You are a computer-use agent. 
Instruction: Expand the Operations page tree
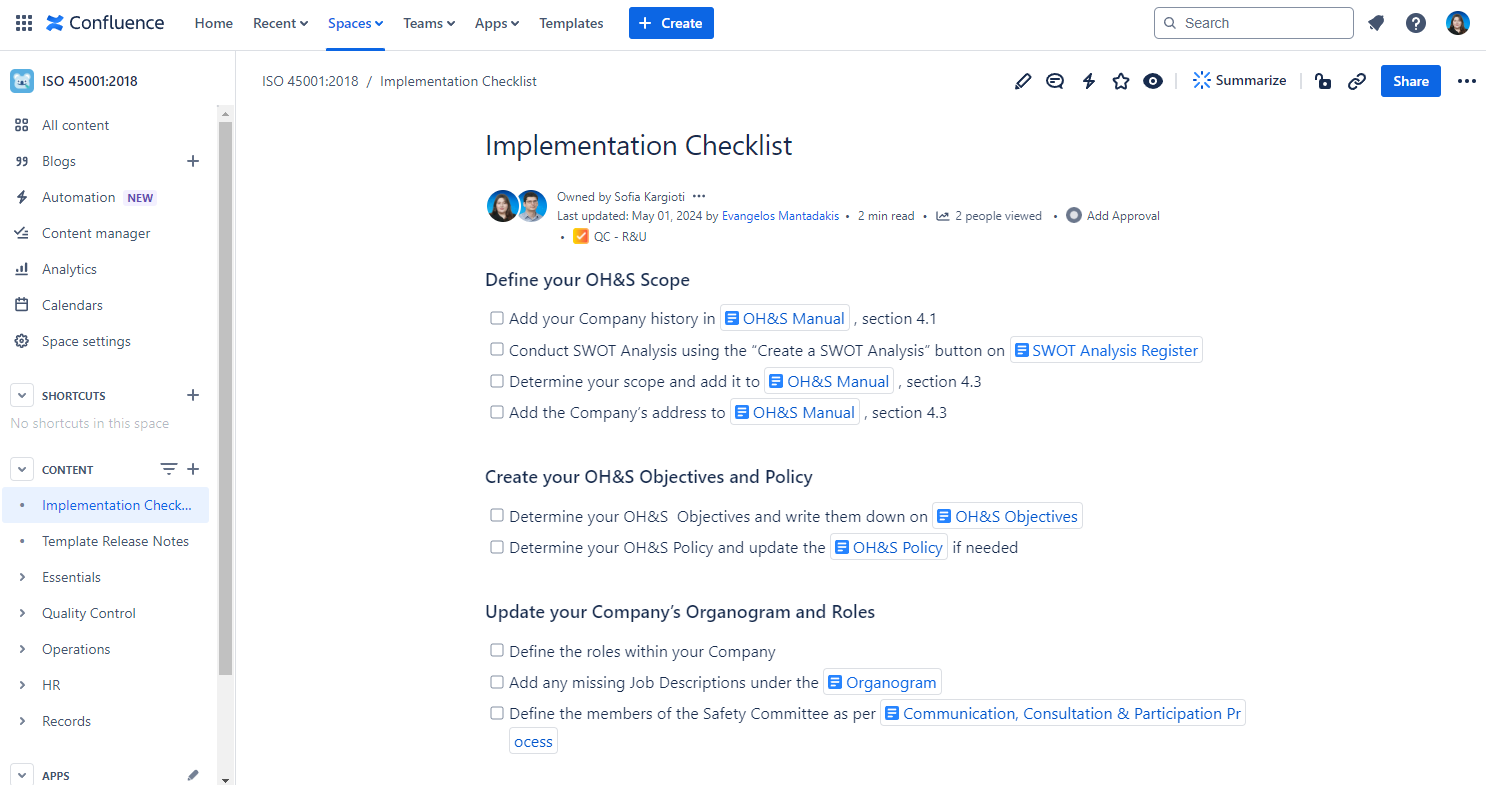point(22,649)
